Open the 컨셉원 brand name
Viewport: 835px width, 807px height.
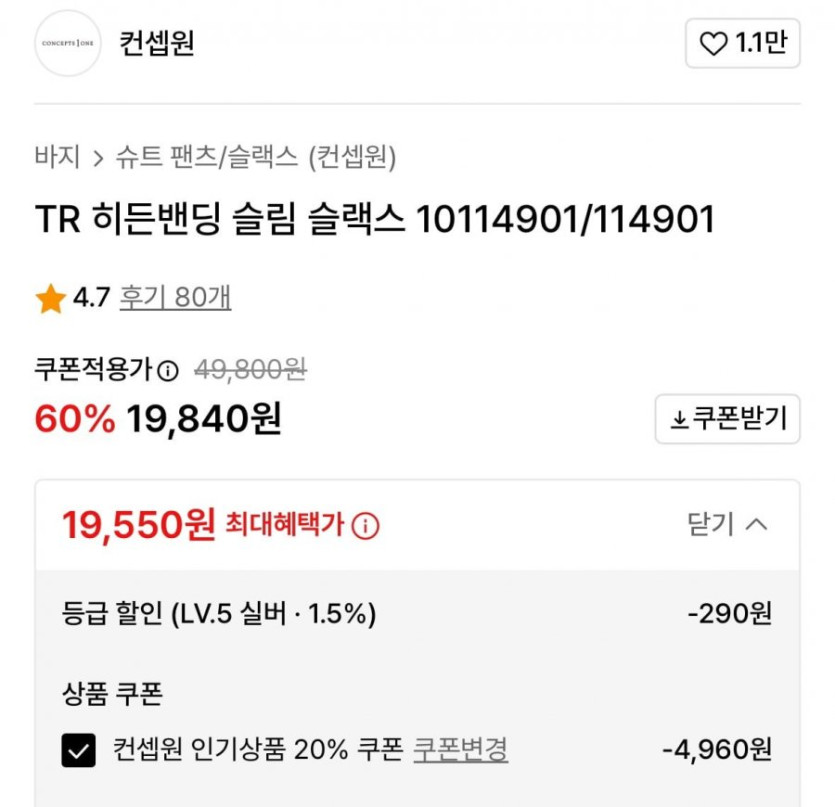point(157,44)
